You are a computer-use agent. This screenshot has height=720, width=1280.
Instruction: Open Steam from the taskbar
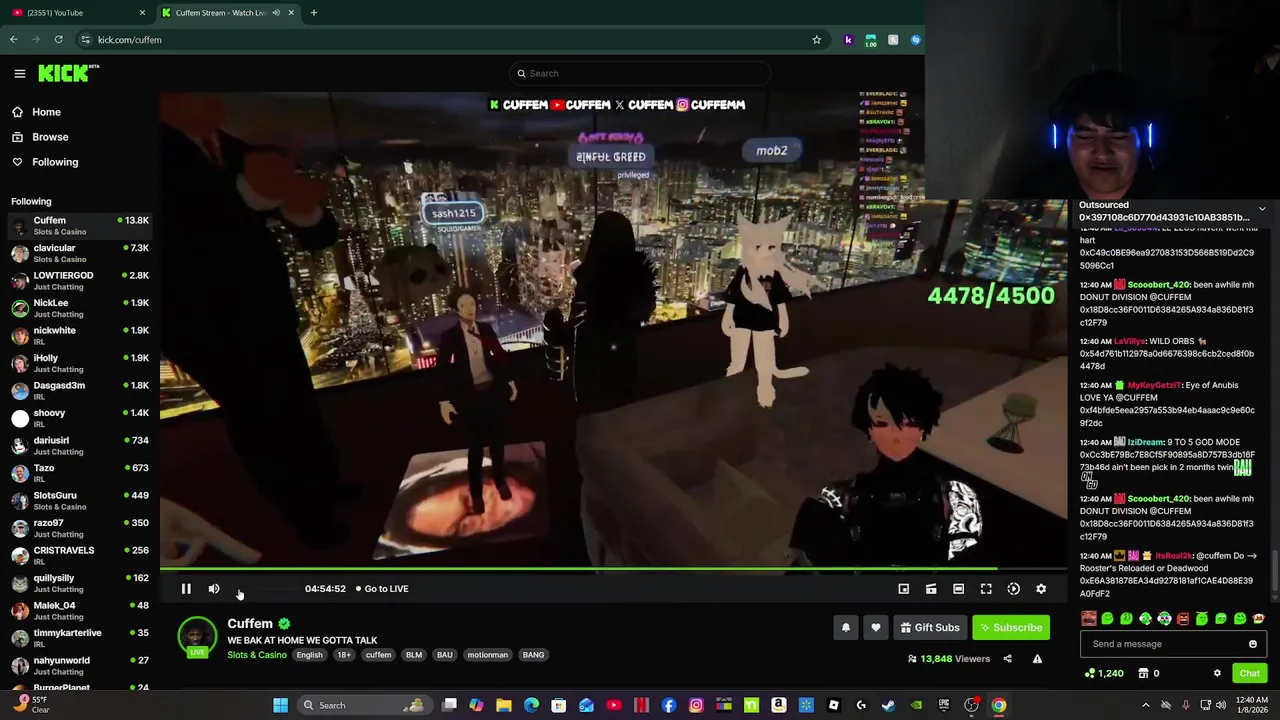coord(888,705)
